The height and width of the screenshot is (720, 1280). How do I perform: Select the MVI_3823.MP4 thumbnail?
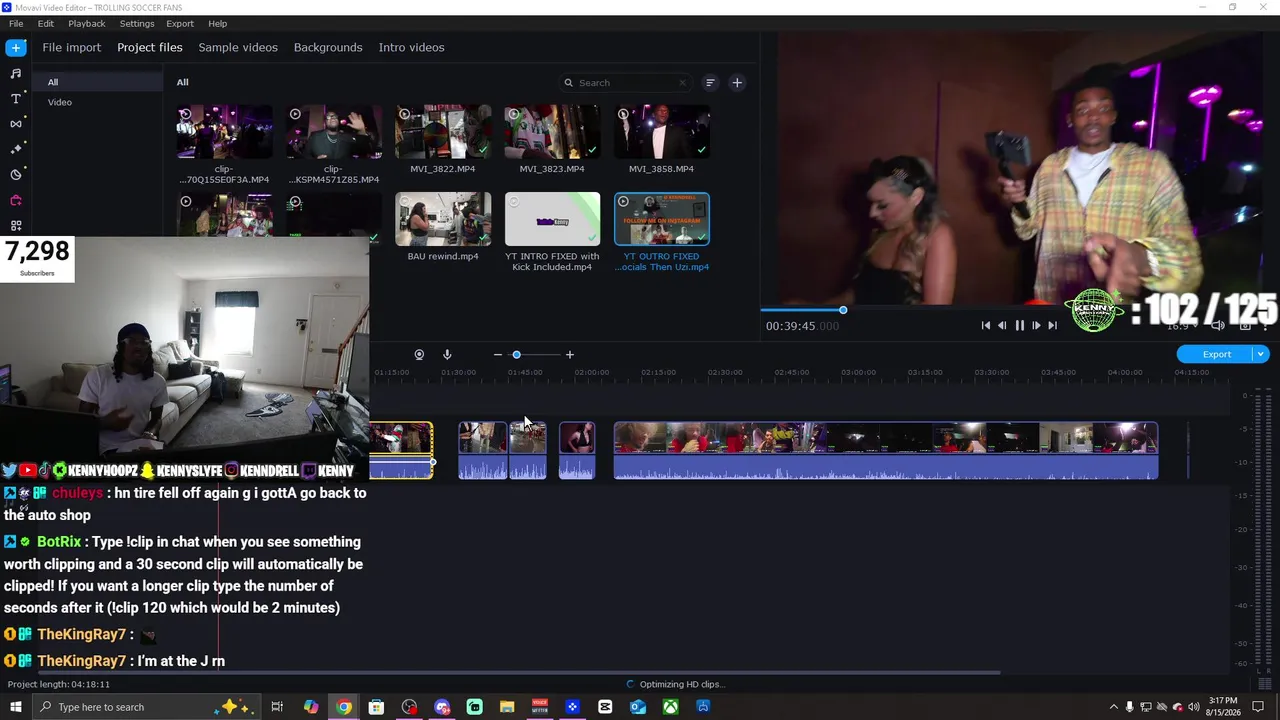point(552,132)
